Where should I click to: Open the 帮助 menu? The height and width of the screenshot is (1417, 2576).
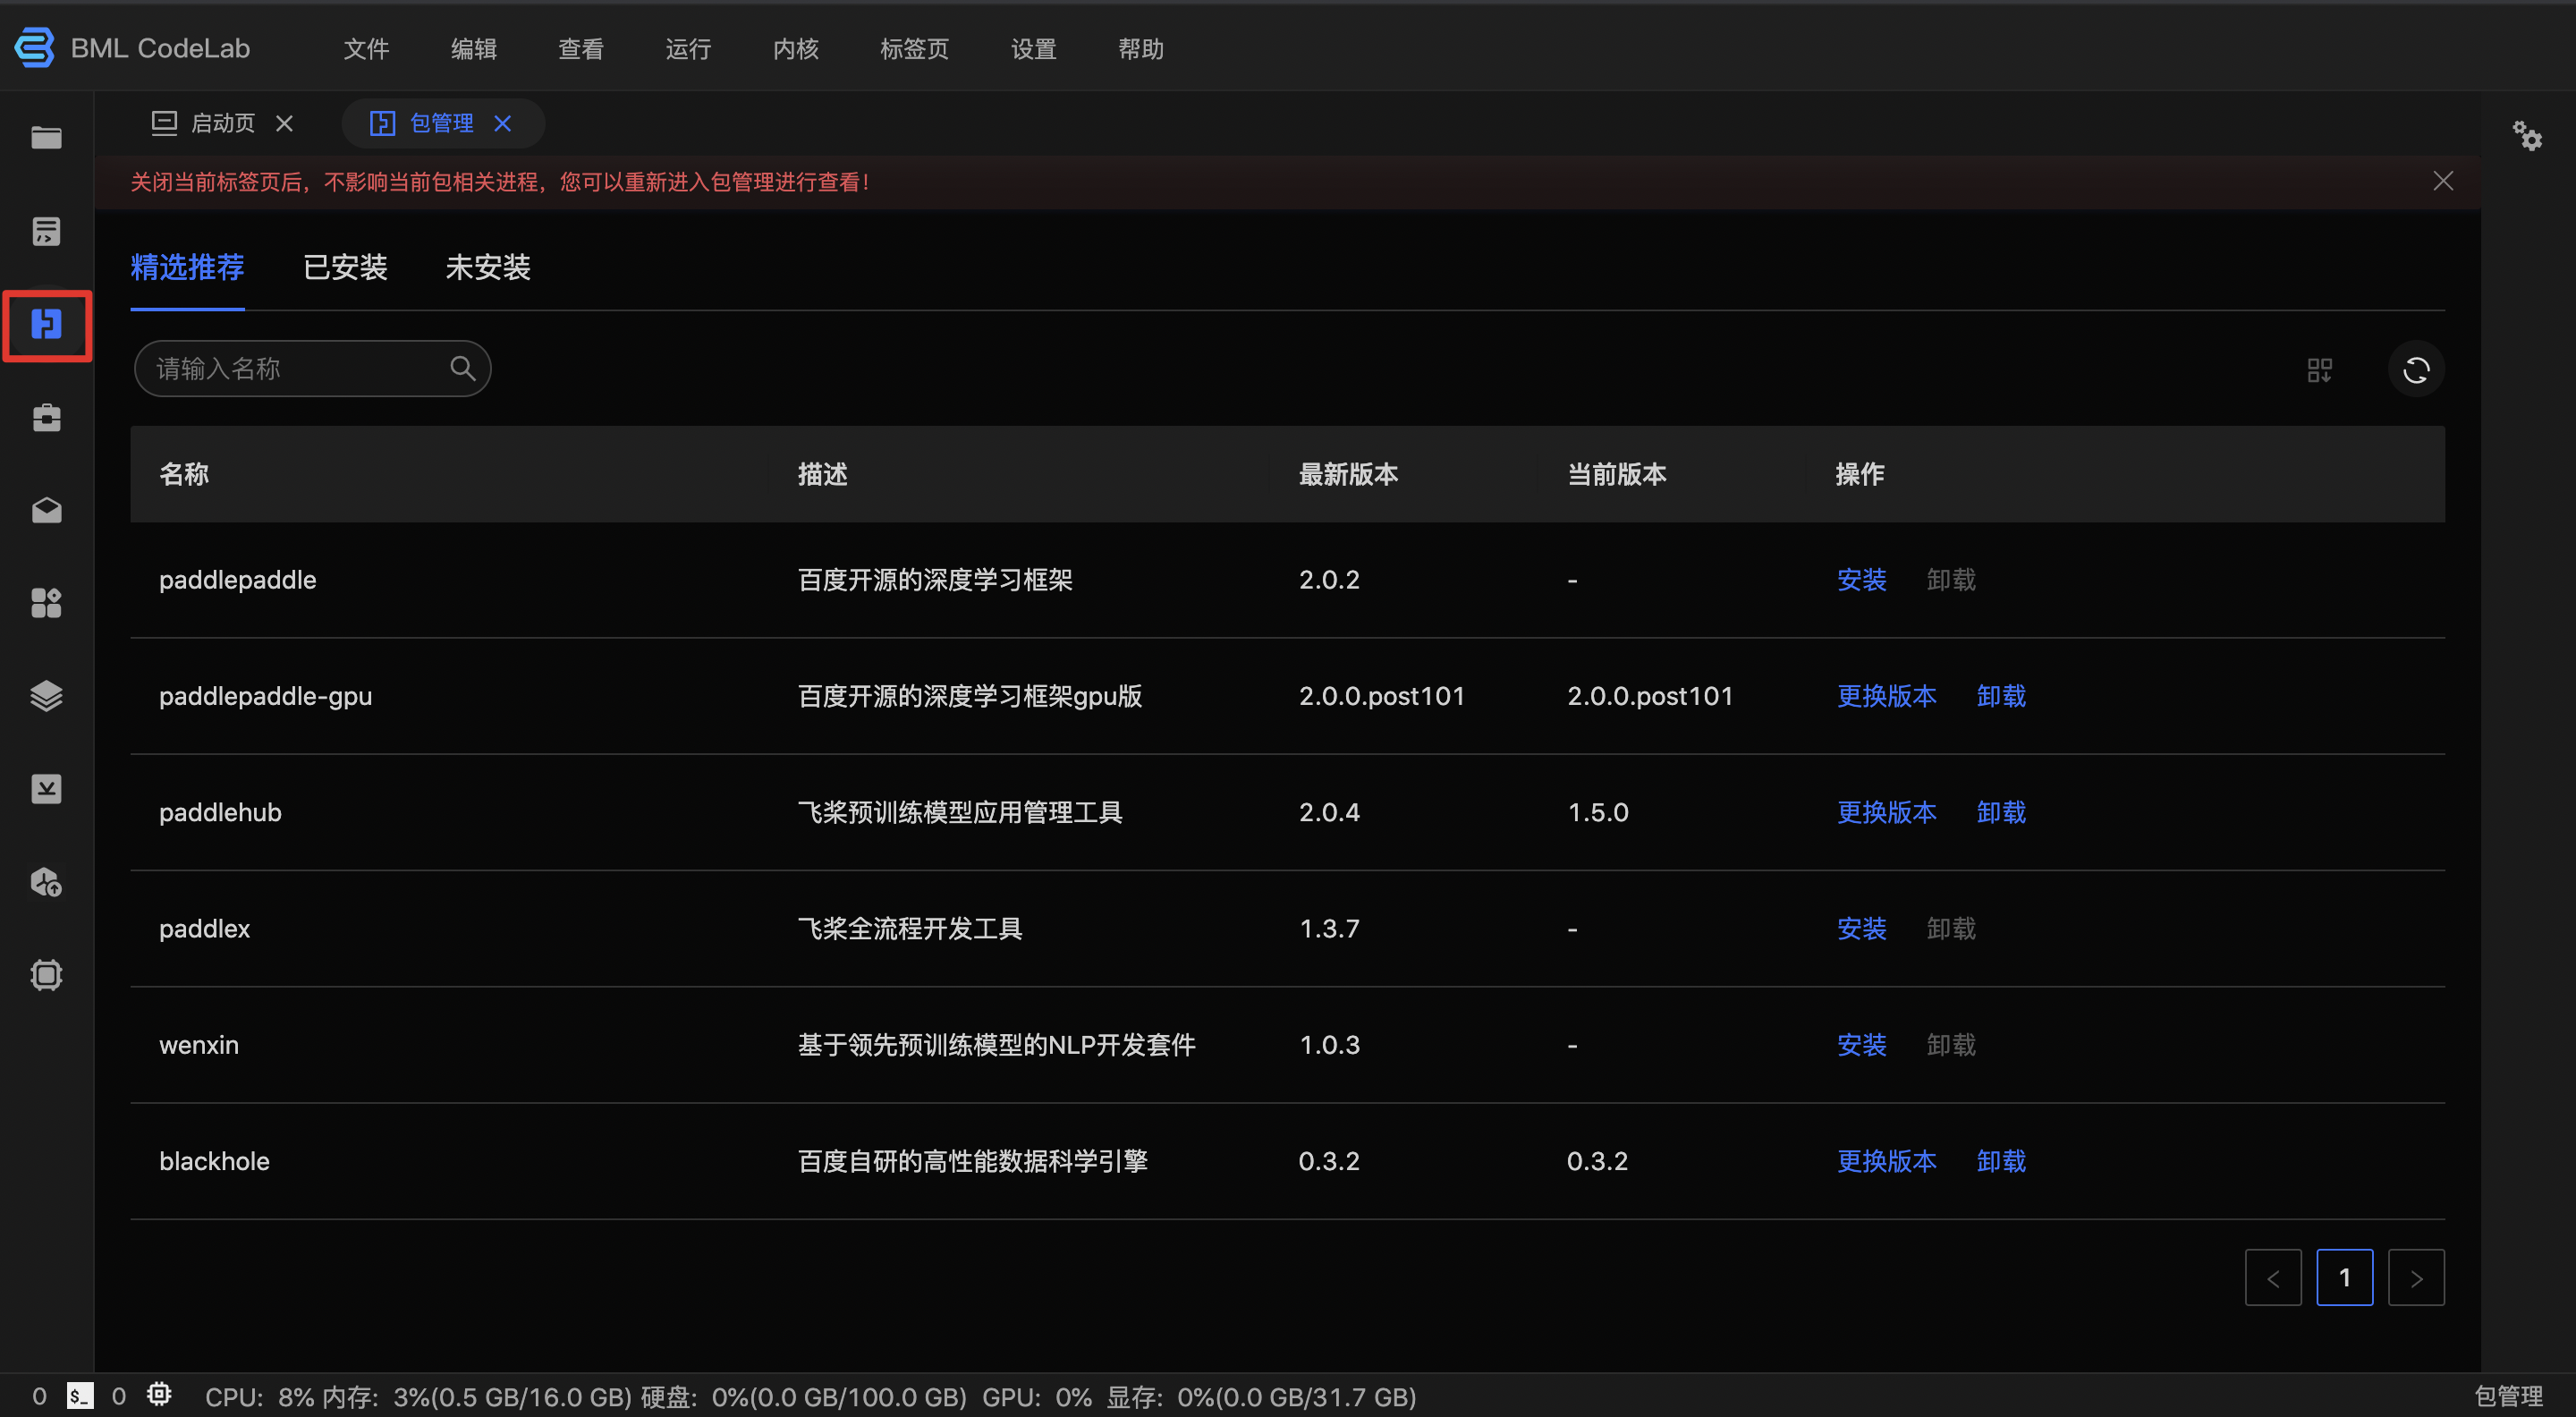tap(1140, 49)
